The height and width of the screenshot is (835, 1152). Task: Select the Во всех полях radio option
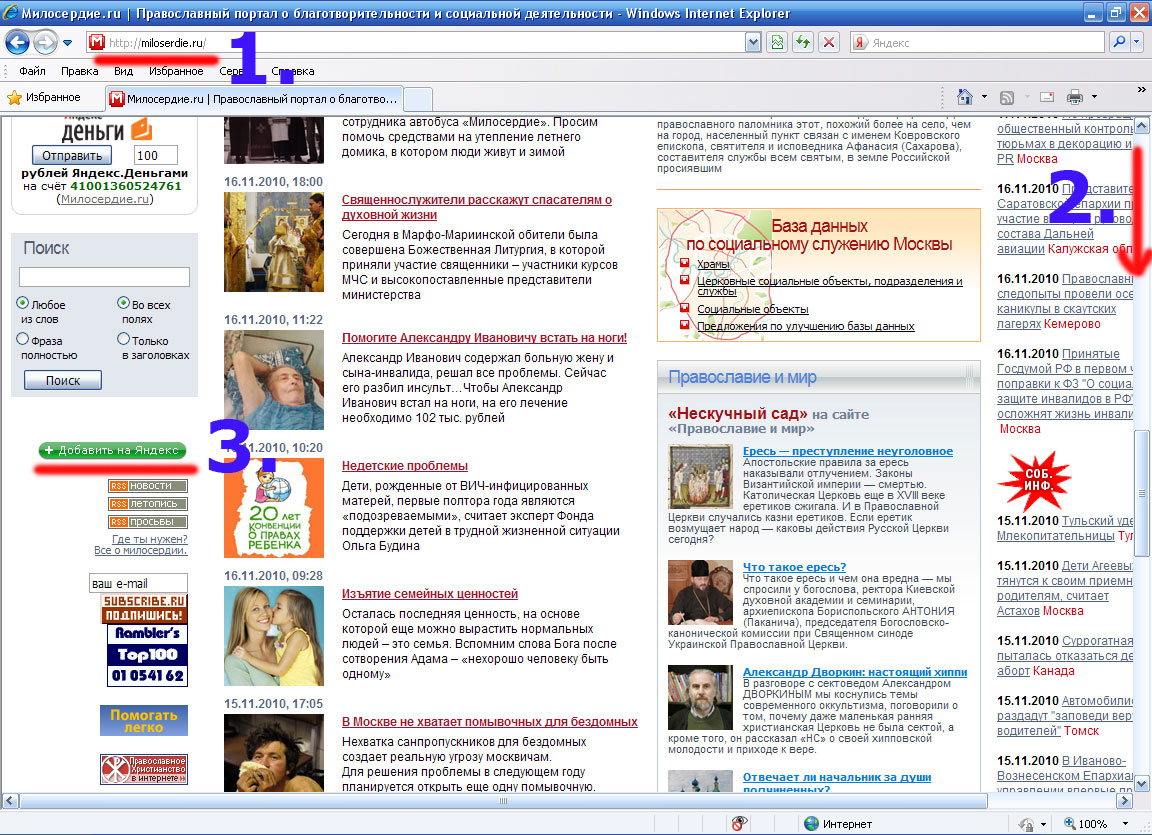click(x=123, y=303)
